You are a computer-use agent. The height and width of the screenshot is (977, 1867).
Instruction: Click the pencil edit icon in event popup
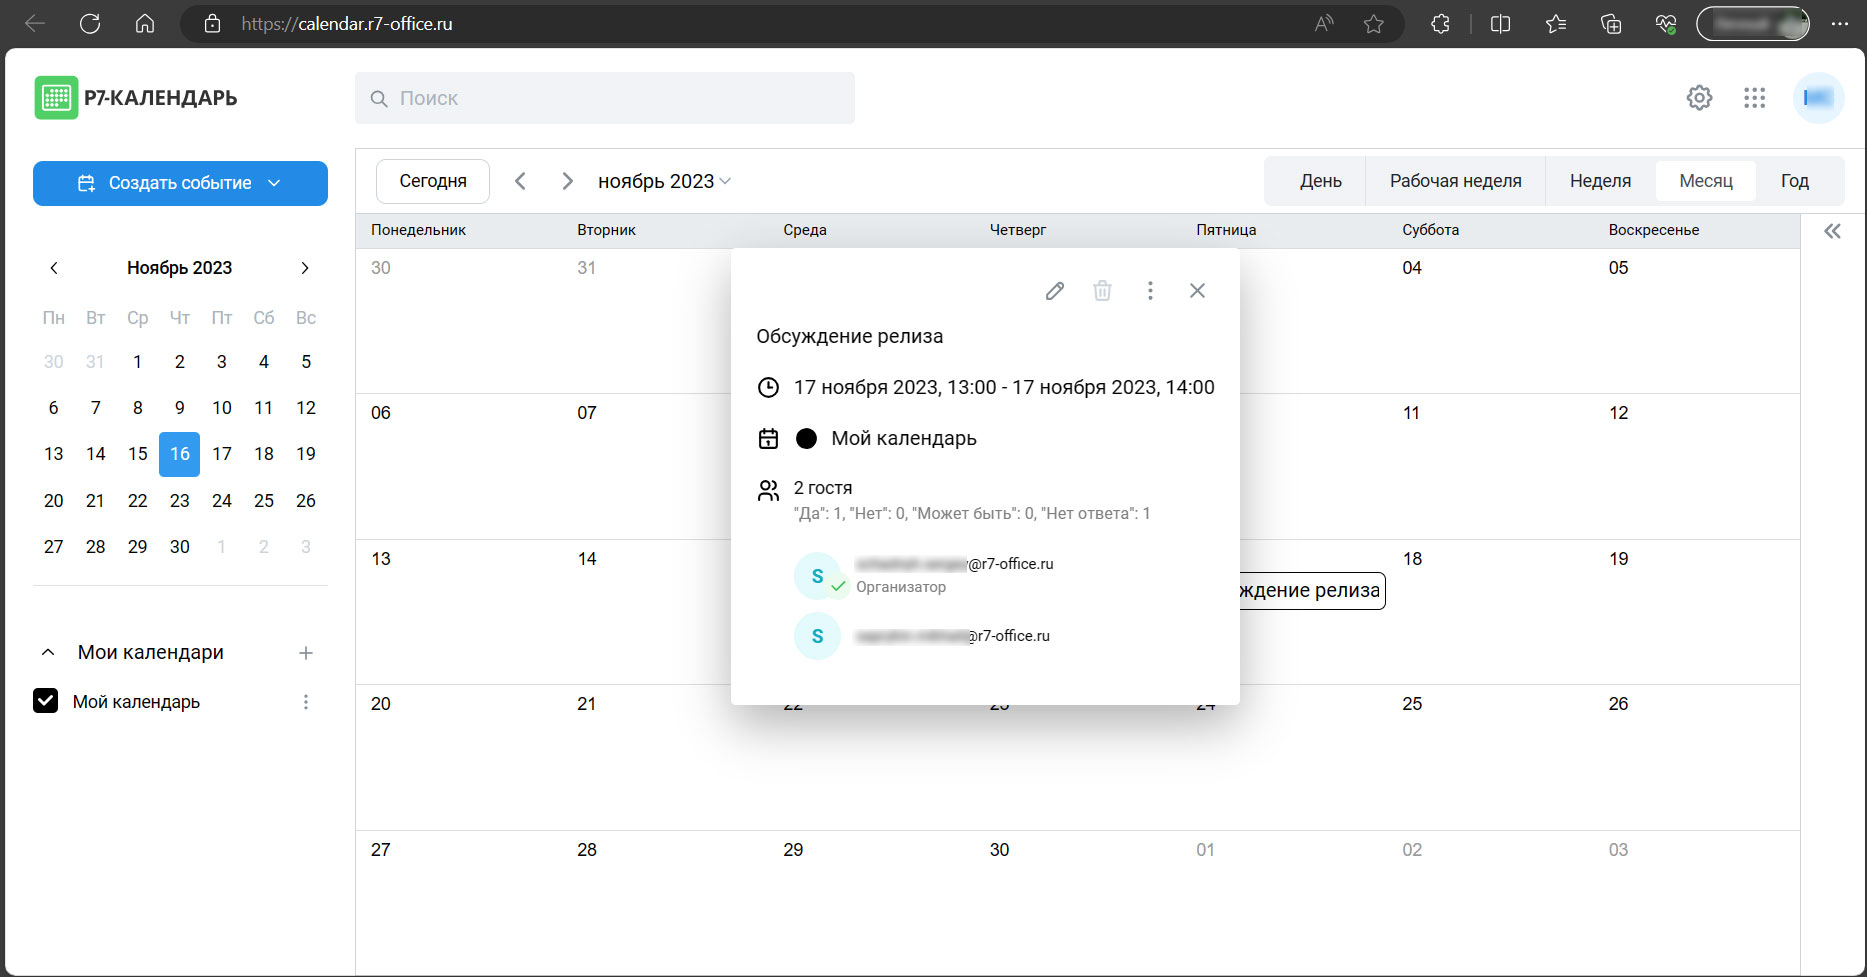pyautogui.click(x=1054, y=291)
